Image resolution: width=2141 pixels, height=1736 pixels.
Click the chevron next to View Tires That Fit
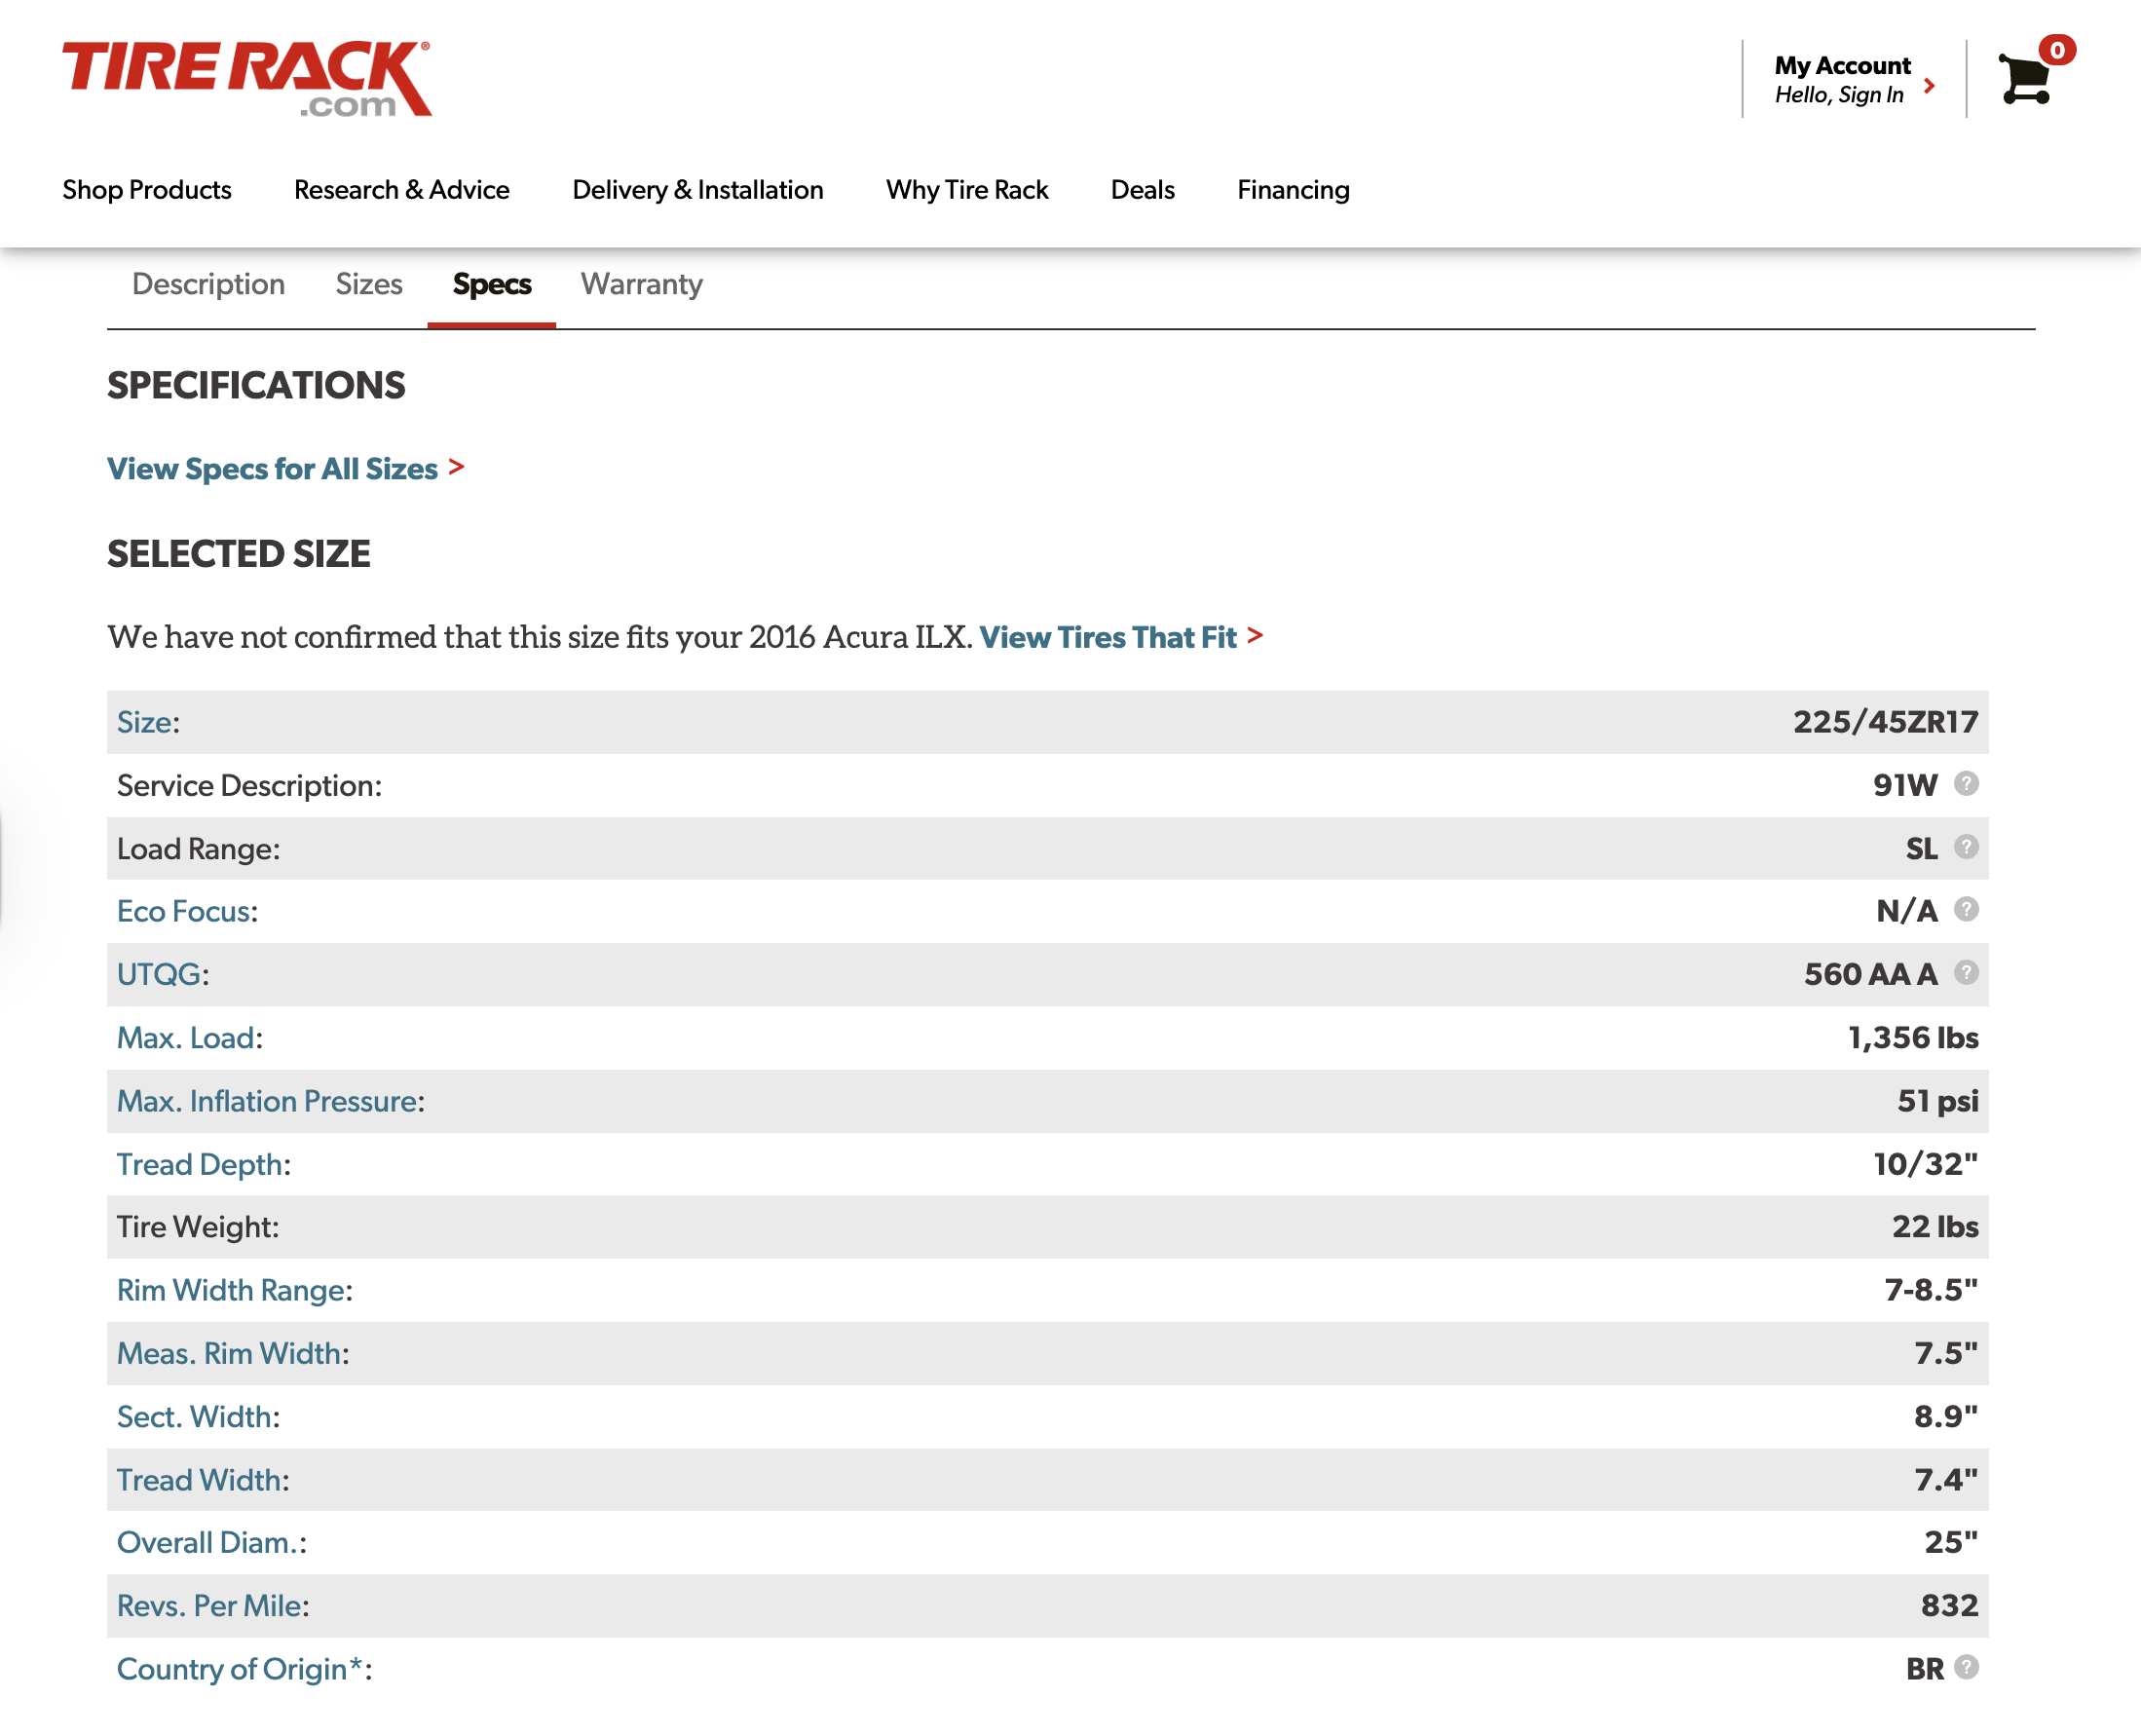1256,637
